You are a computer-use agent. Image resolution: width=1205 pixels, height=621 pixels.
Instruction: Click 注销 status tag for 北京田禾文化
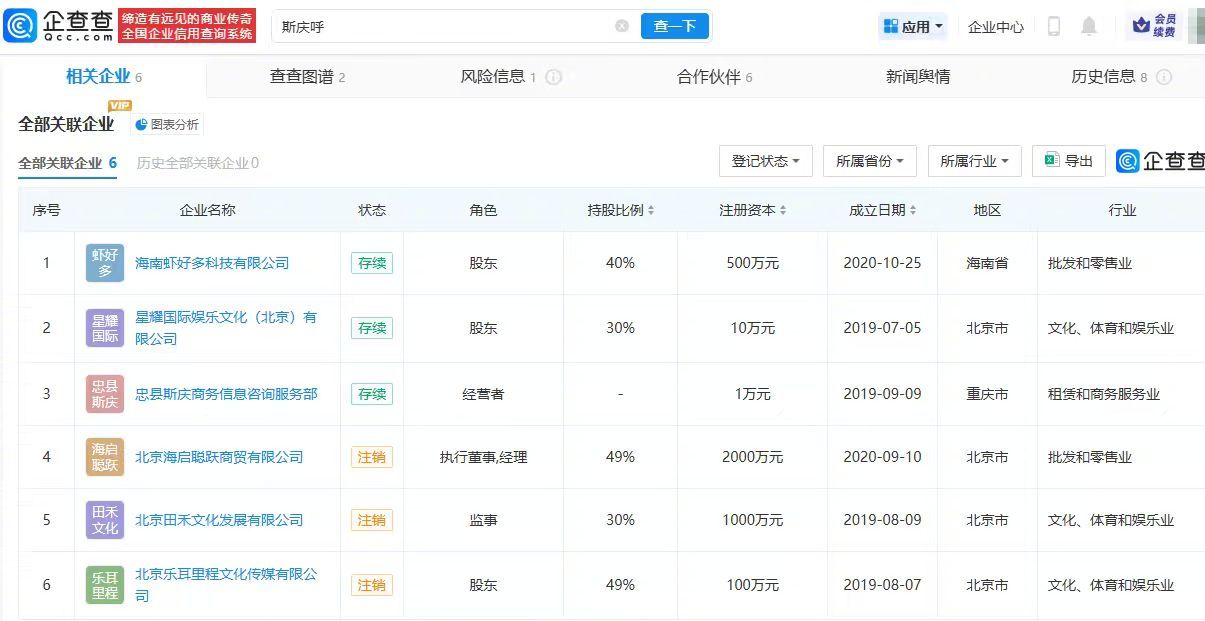coord(372,520)
